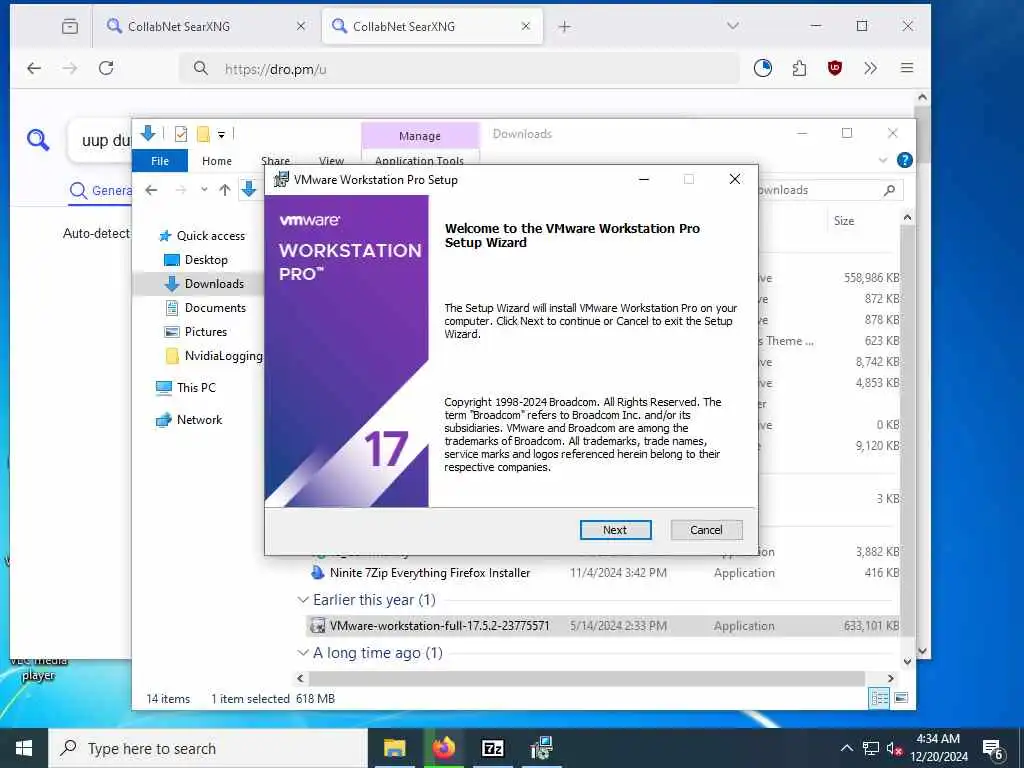The image size is (1024, 768).
Task: Open Application Tools ribbon tab
Action: (419, 161)
